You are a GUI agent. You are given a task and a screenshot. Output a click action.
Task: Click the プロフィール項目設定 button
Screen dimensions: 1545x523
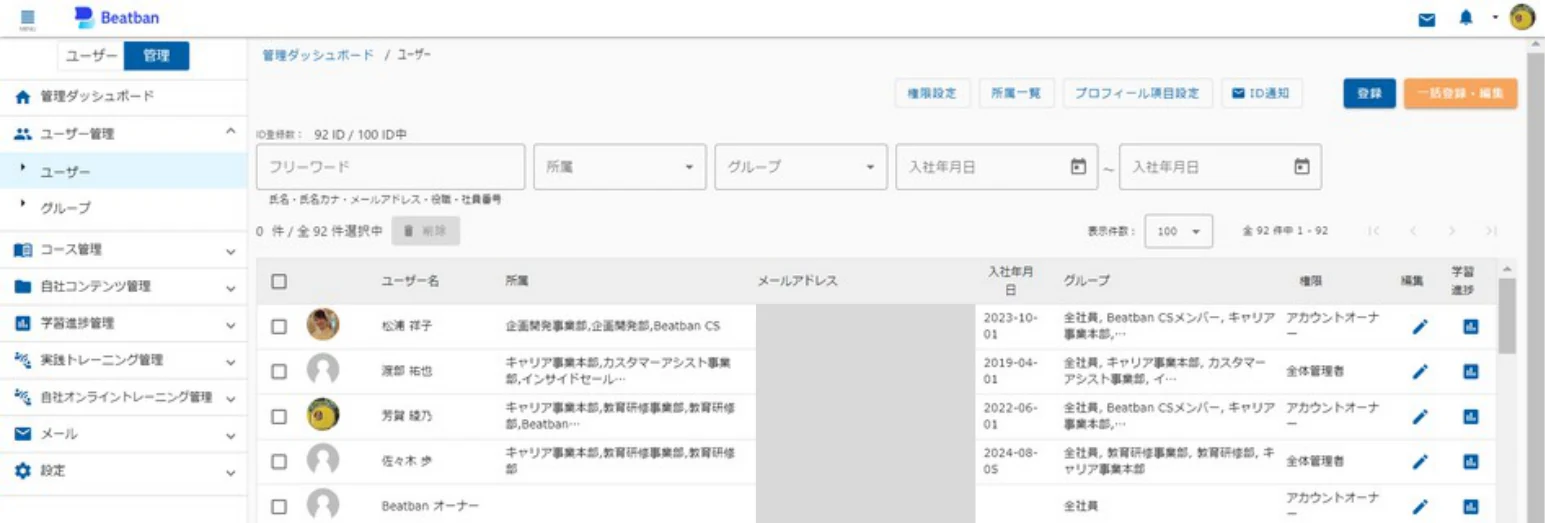[x=1137, y=93]
